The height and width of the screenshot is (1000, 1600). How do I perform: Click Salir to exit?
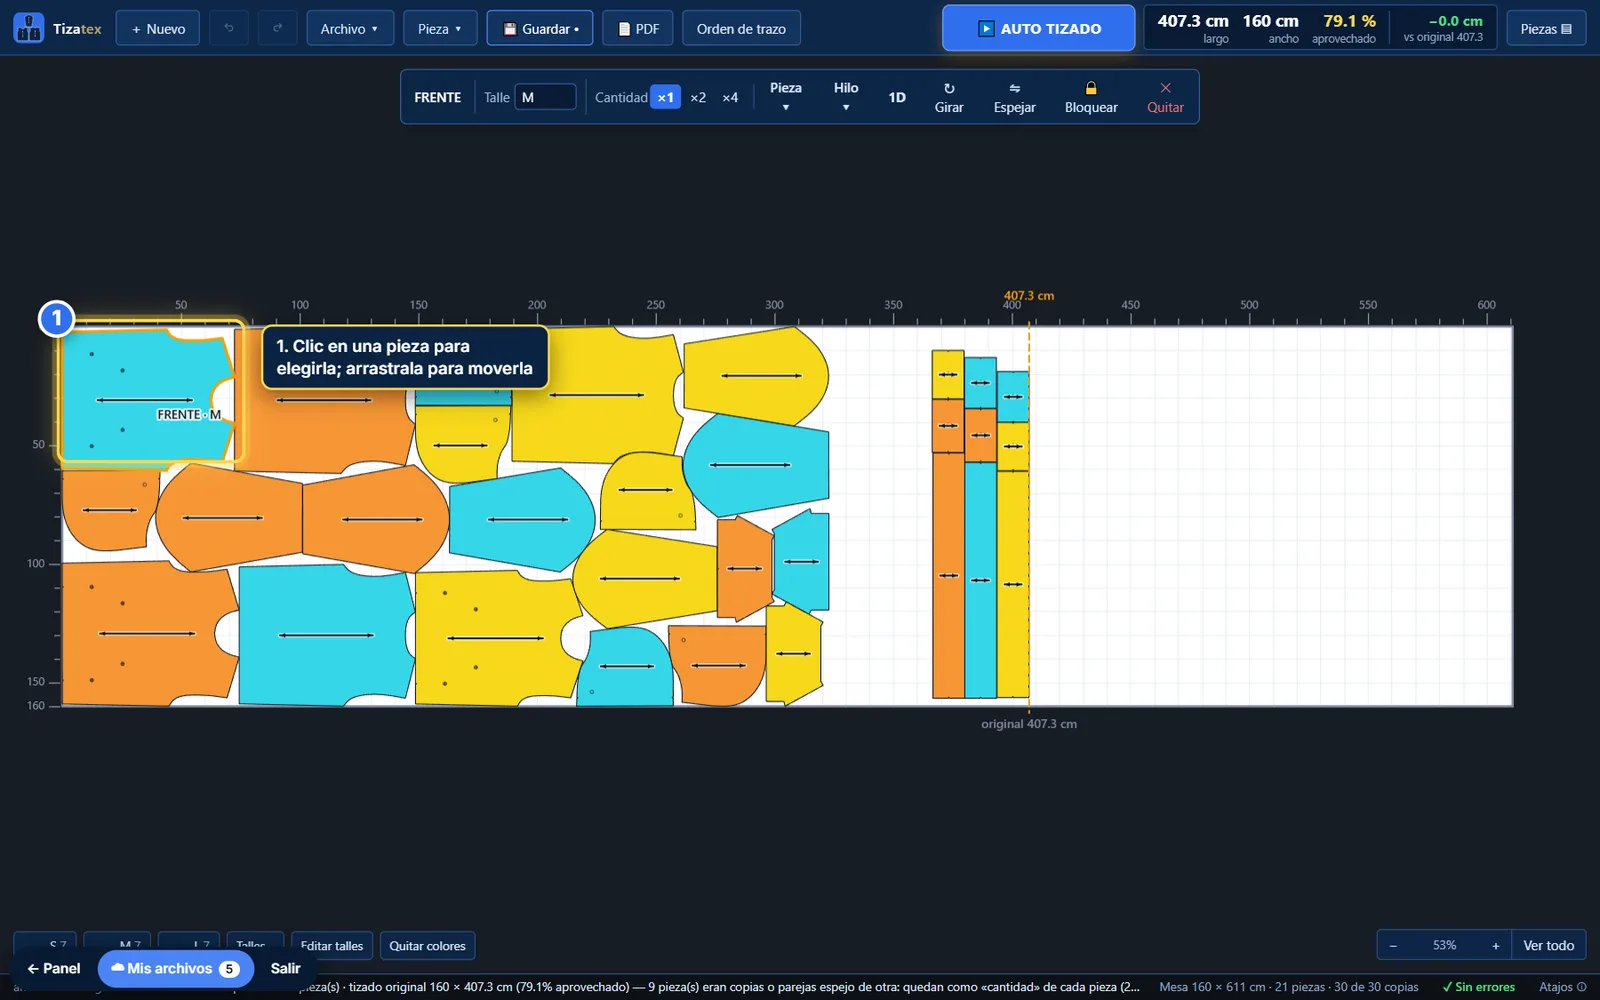[285, 968]
